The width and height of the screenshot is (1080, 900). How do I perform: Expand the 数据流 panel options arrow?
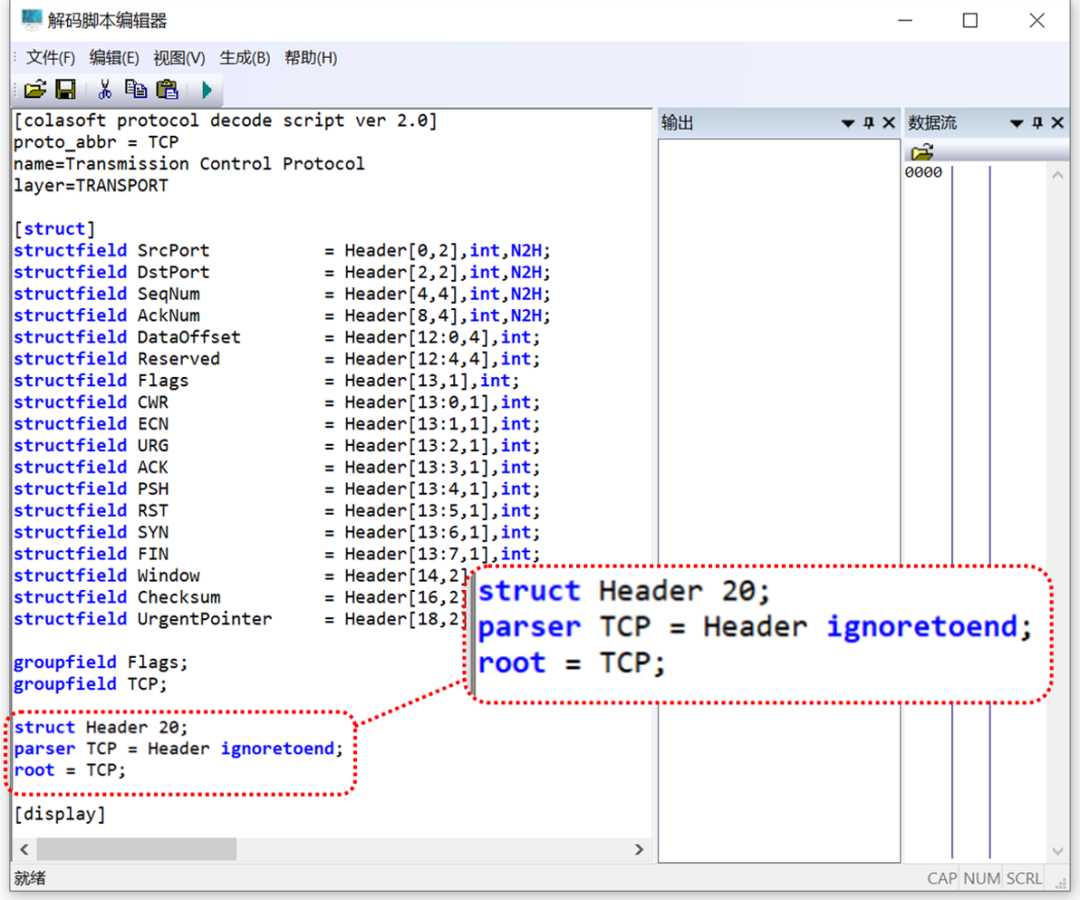(x=1017, y=123)
